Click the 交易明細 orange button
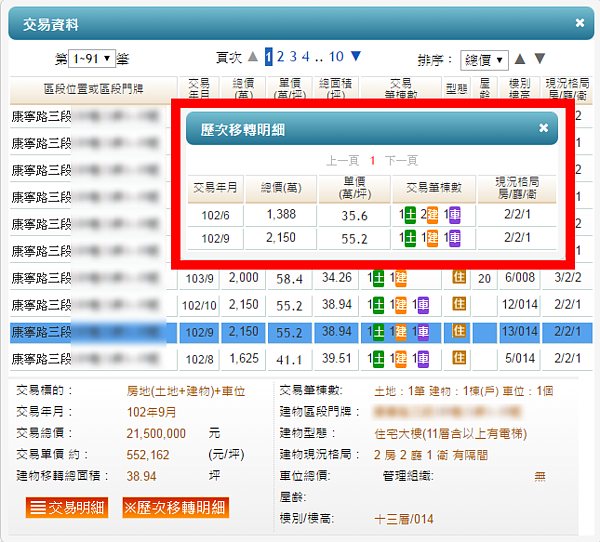600x542 pixels. (x=67, y=508)
